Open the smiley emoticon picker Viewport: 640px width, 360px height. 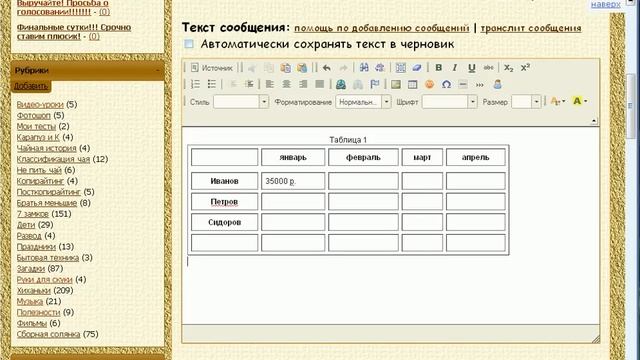[429, 84]
